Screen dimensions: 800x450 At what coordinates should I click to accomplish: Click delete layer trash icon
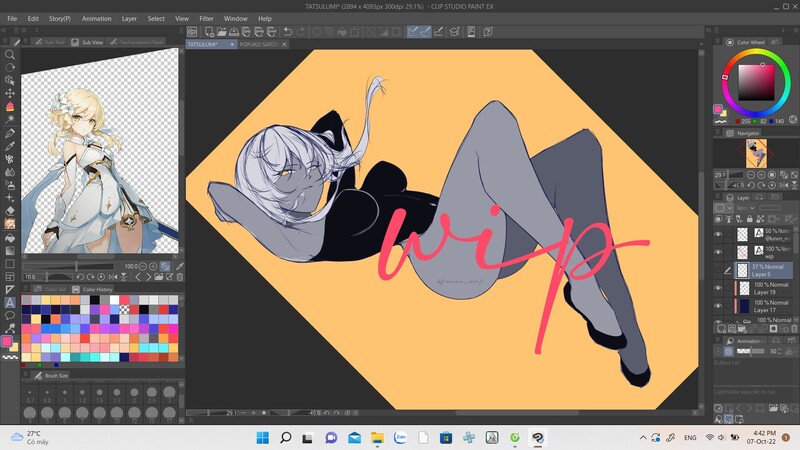[794, 329]
